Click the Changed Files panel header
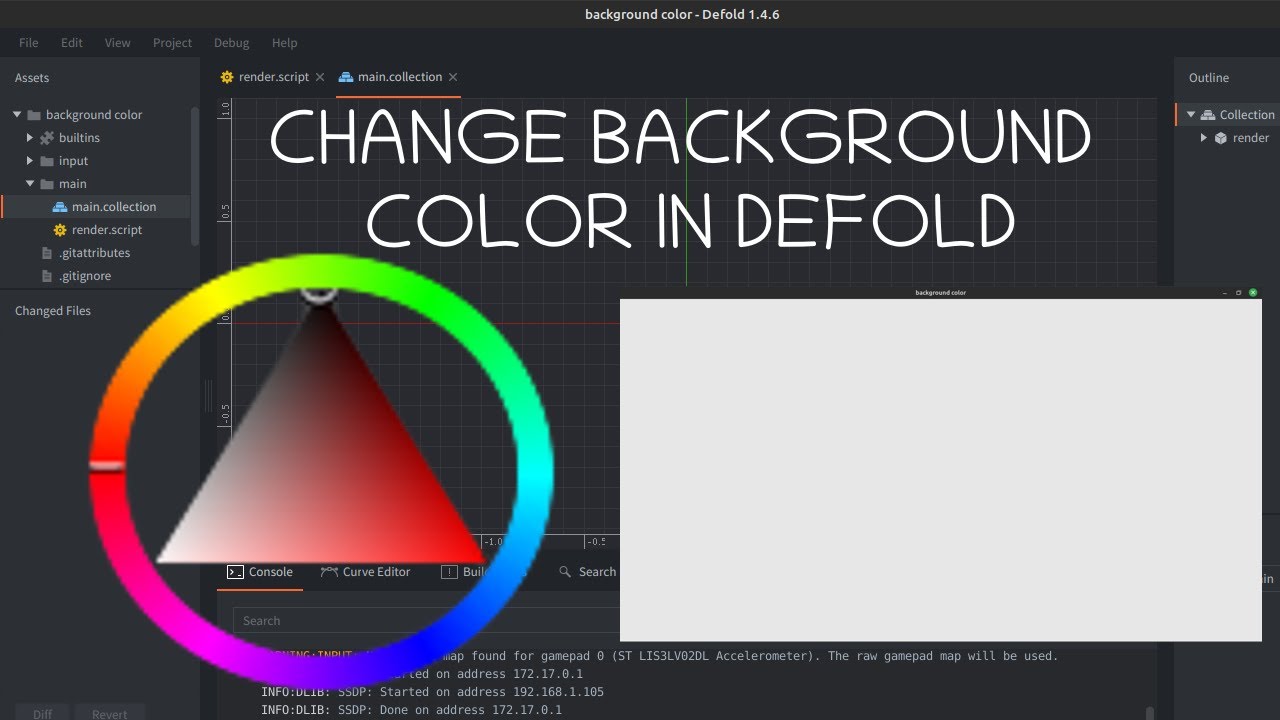 (x=53, y=311)
